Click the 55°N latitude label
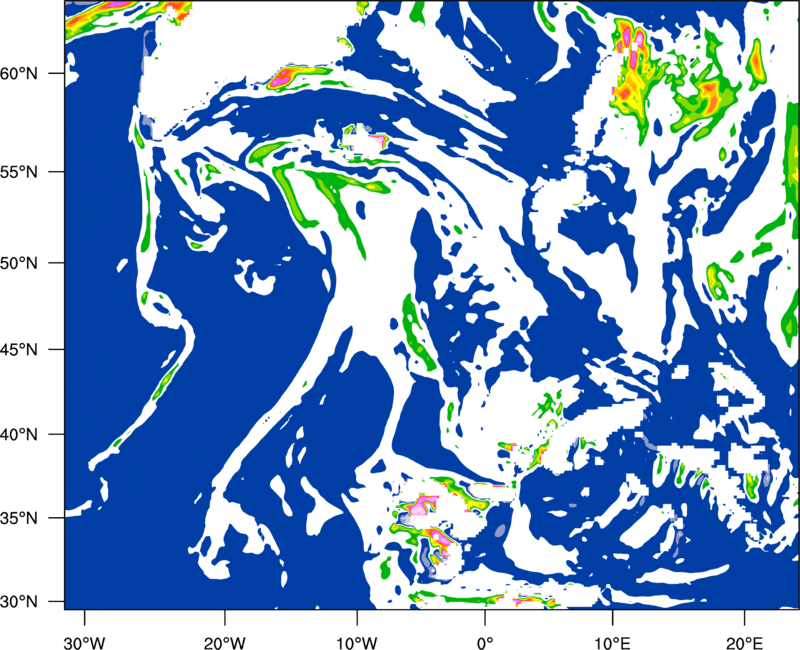Screen dimensions: 800x650 pos(19,172)
